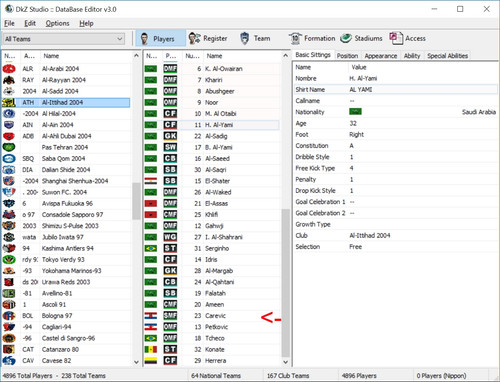Open the Help menu
This screenshot has height=382, width=500.
tap(86, 23)
